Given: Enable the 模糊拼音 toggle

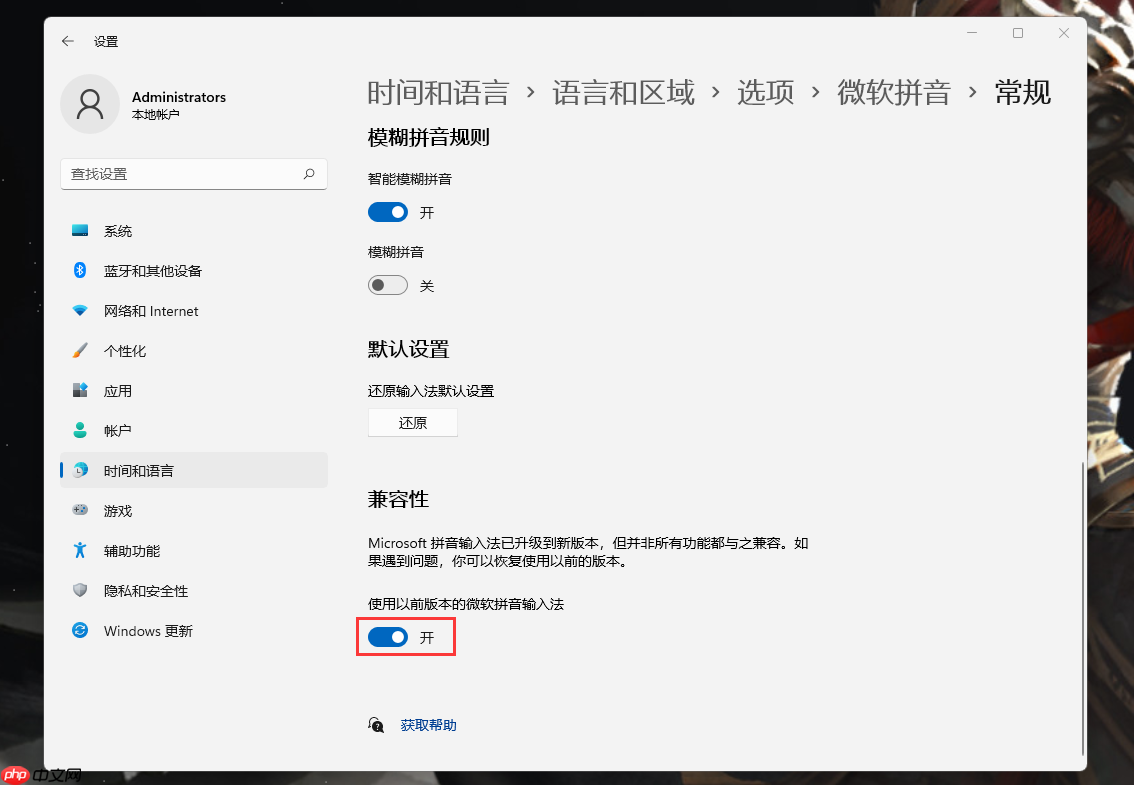Looking at the screenshot, I should (388, 285).
